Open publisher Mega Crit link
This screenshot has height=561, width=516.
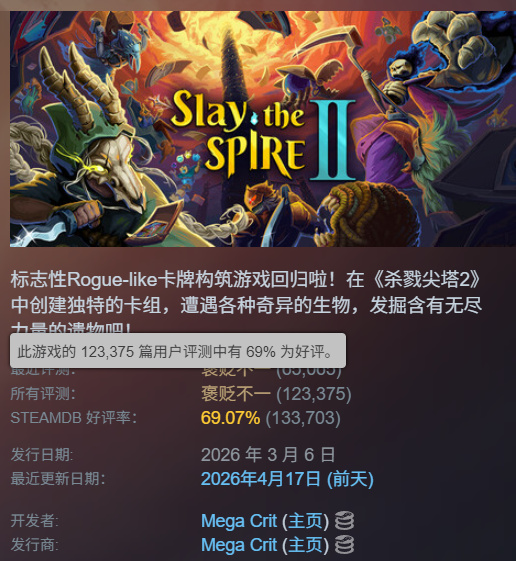click(239, 545)
